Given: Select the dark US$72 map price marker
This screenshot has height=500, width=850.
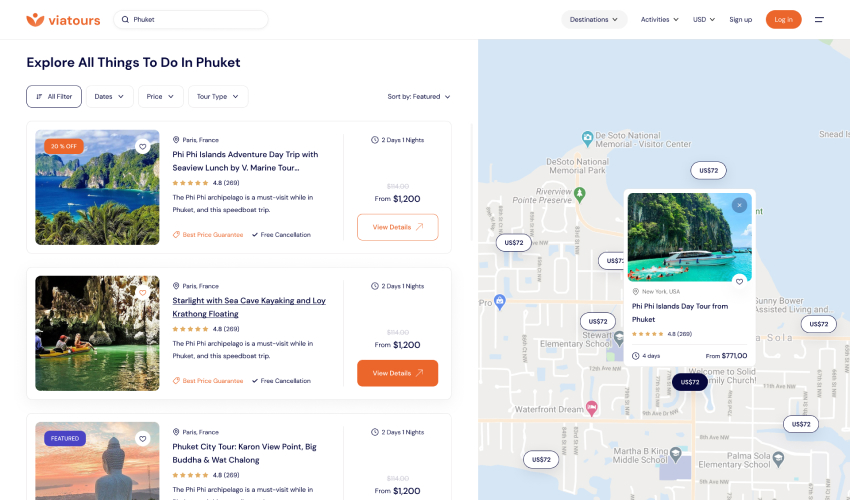Looking at the screenshot, I should 689,382.
